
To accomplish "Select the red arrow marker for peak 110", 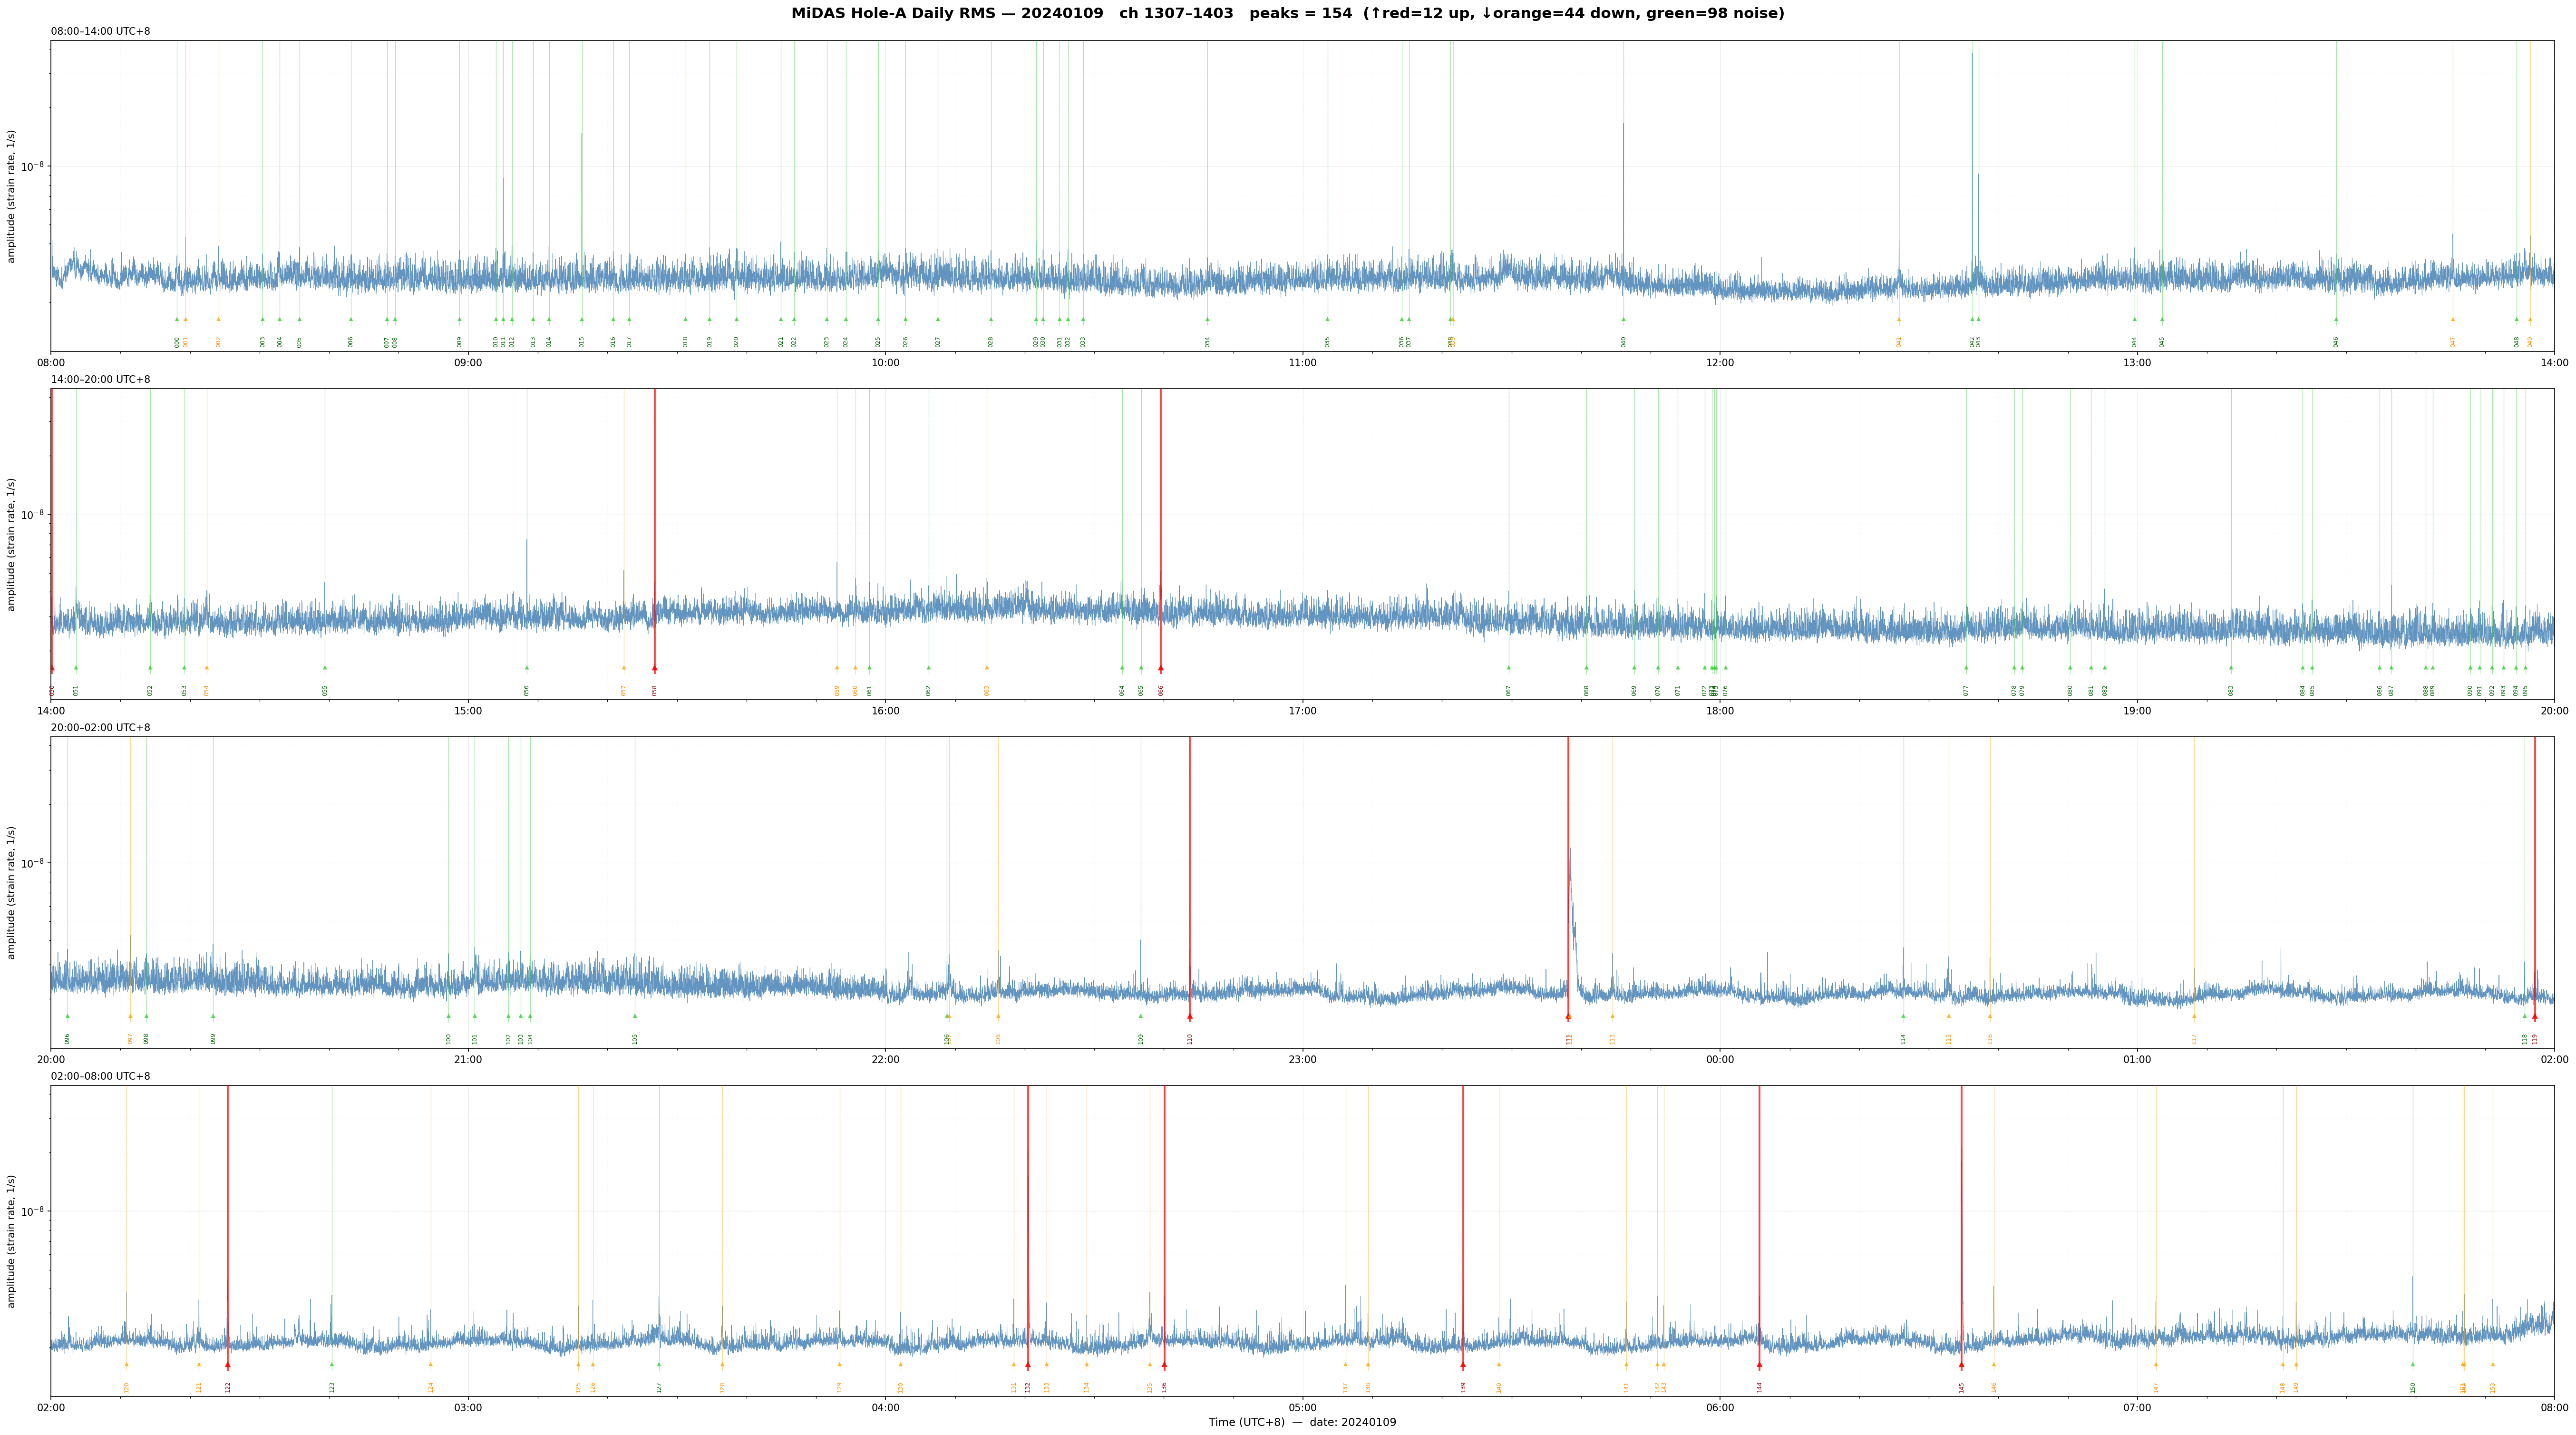I will 1190,1016.
